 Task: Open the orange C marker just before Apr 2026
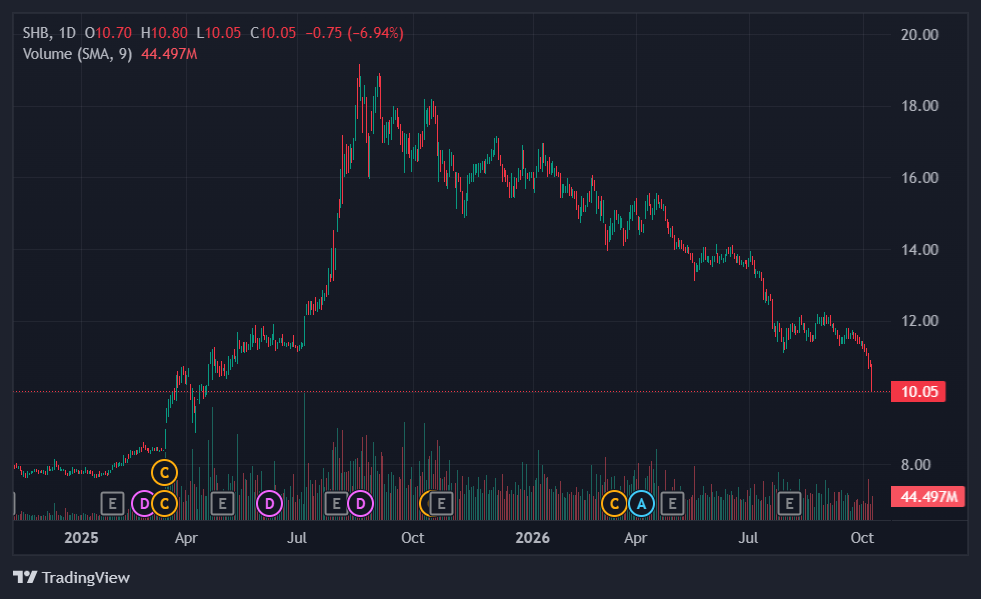[x=614, y=503]
